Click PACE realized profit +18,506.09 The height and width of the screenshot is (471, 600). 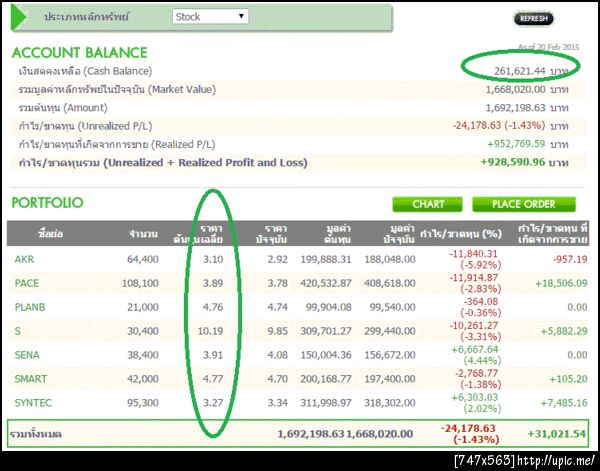point(561,284)
